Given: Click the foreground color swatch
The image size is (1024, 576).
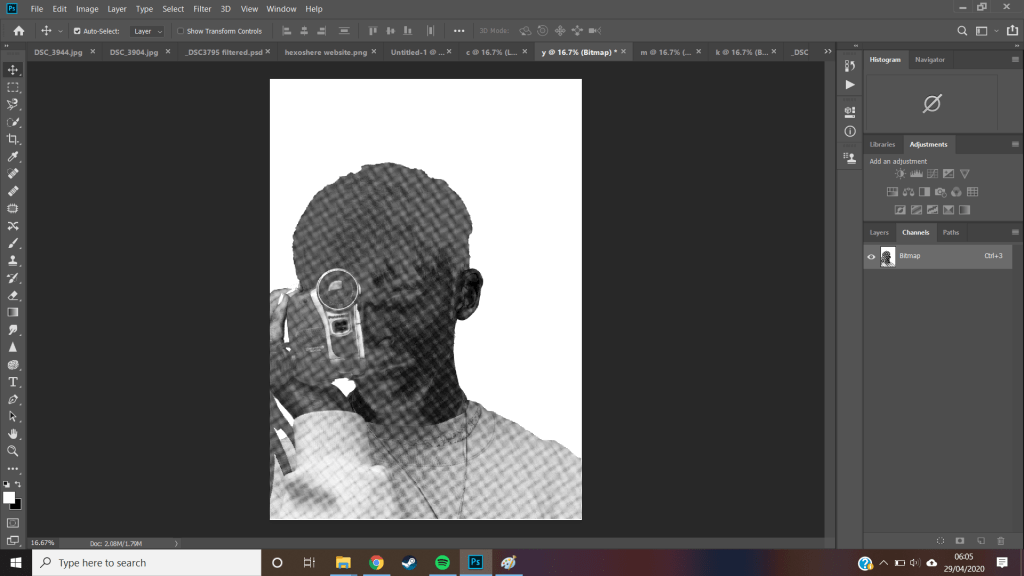Looking at the screenshot, I should pos(9,497).
